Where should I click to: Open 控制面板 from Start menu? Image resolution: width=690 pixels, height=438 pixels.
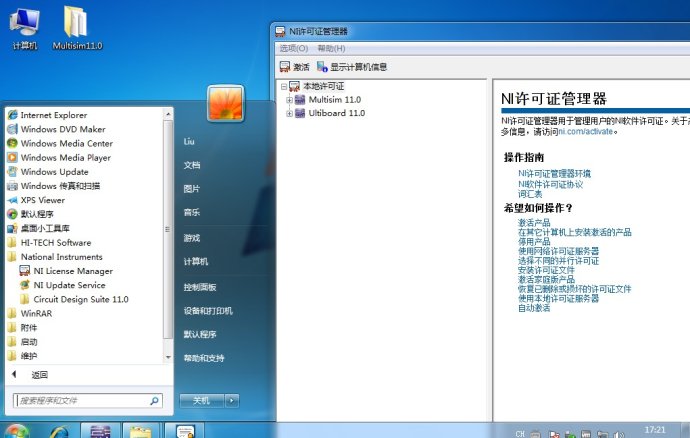click(200, 287)
